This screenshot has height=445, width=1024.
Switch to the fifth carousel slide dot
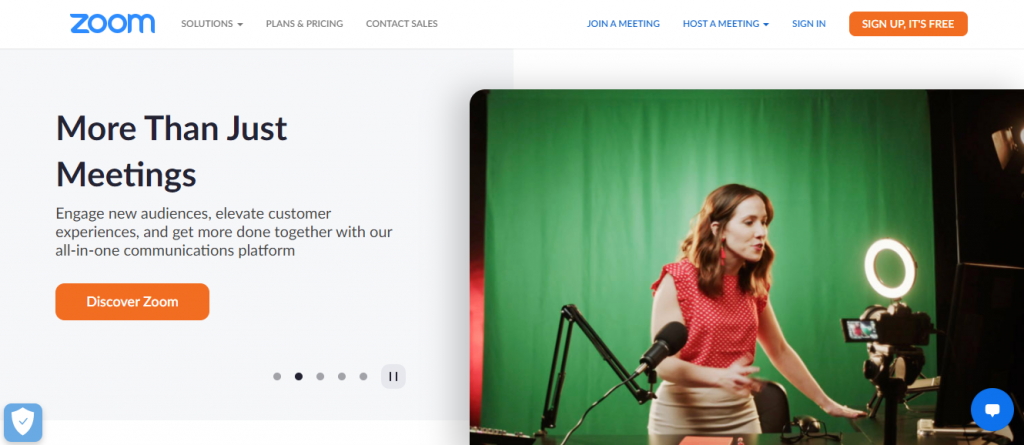[x=363, y=376]
